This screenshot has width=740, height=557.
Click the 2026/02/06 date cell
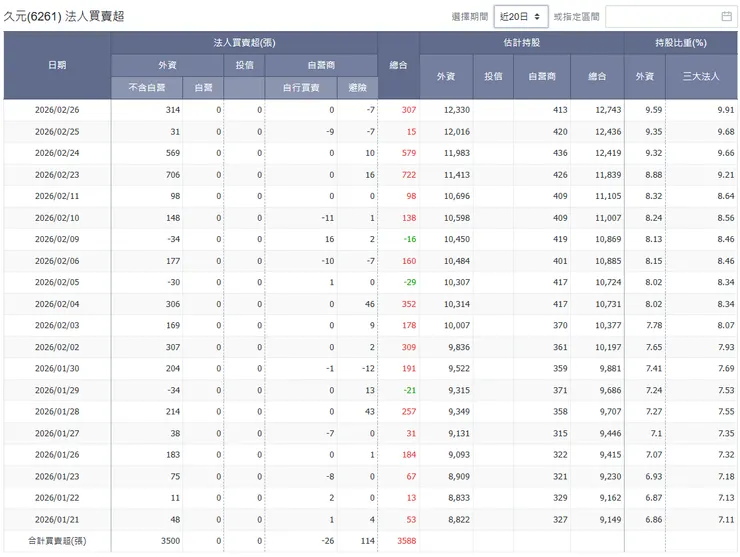(x=57, y=261)
